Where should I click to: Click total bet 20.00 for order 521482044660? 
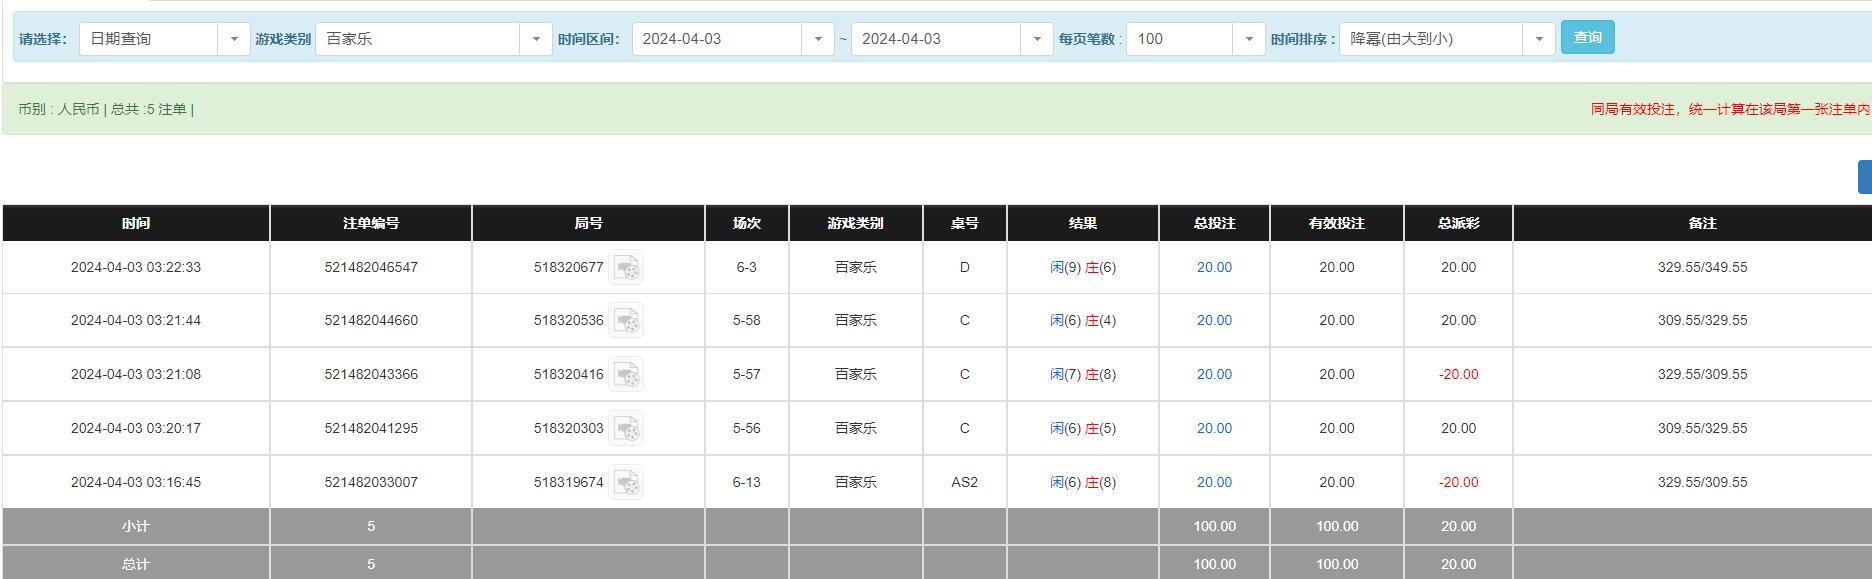pos(1214,321)
